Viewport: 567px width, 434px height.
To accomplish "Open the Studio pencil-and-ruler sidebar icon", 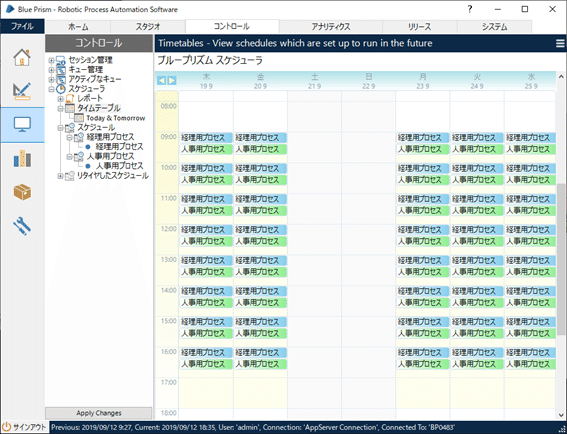I will tap(22, 91).
